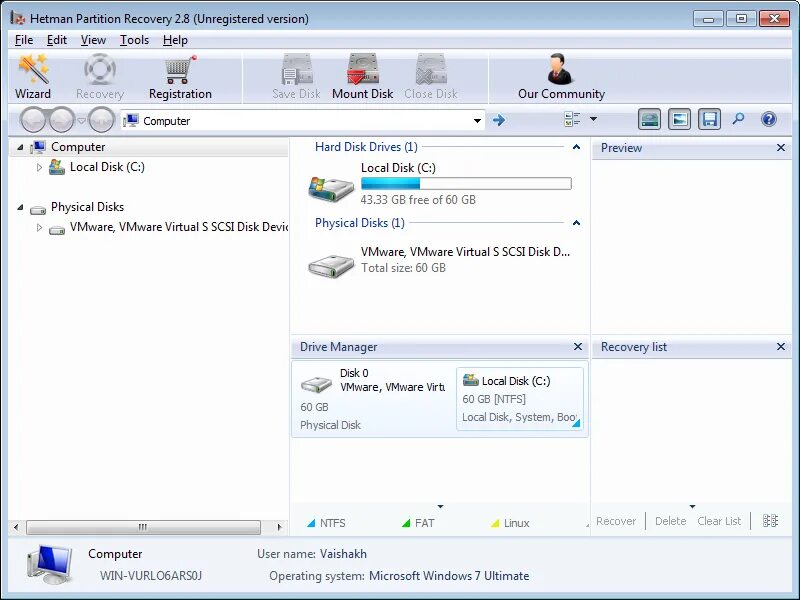Collapse the Physical Disks tree node
The width and height of the screenshot is (800, 600).
(x=20, y=207)
